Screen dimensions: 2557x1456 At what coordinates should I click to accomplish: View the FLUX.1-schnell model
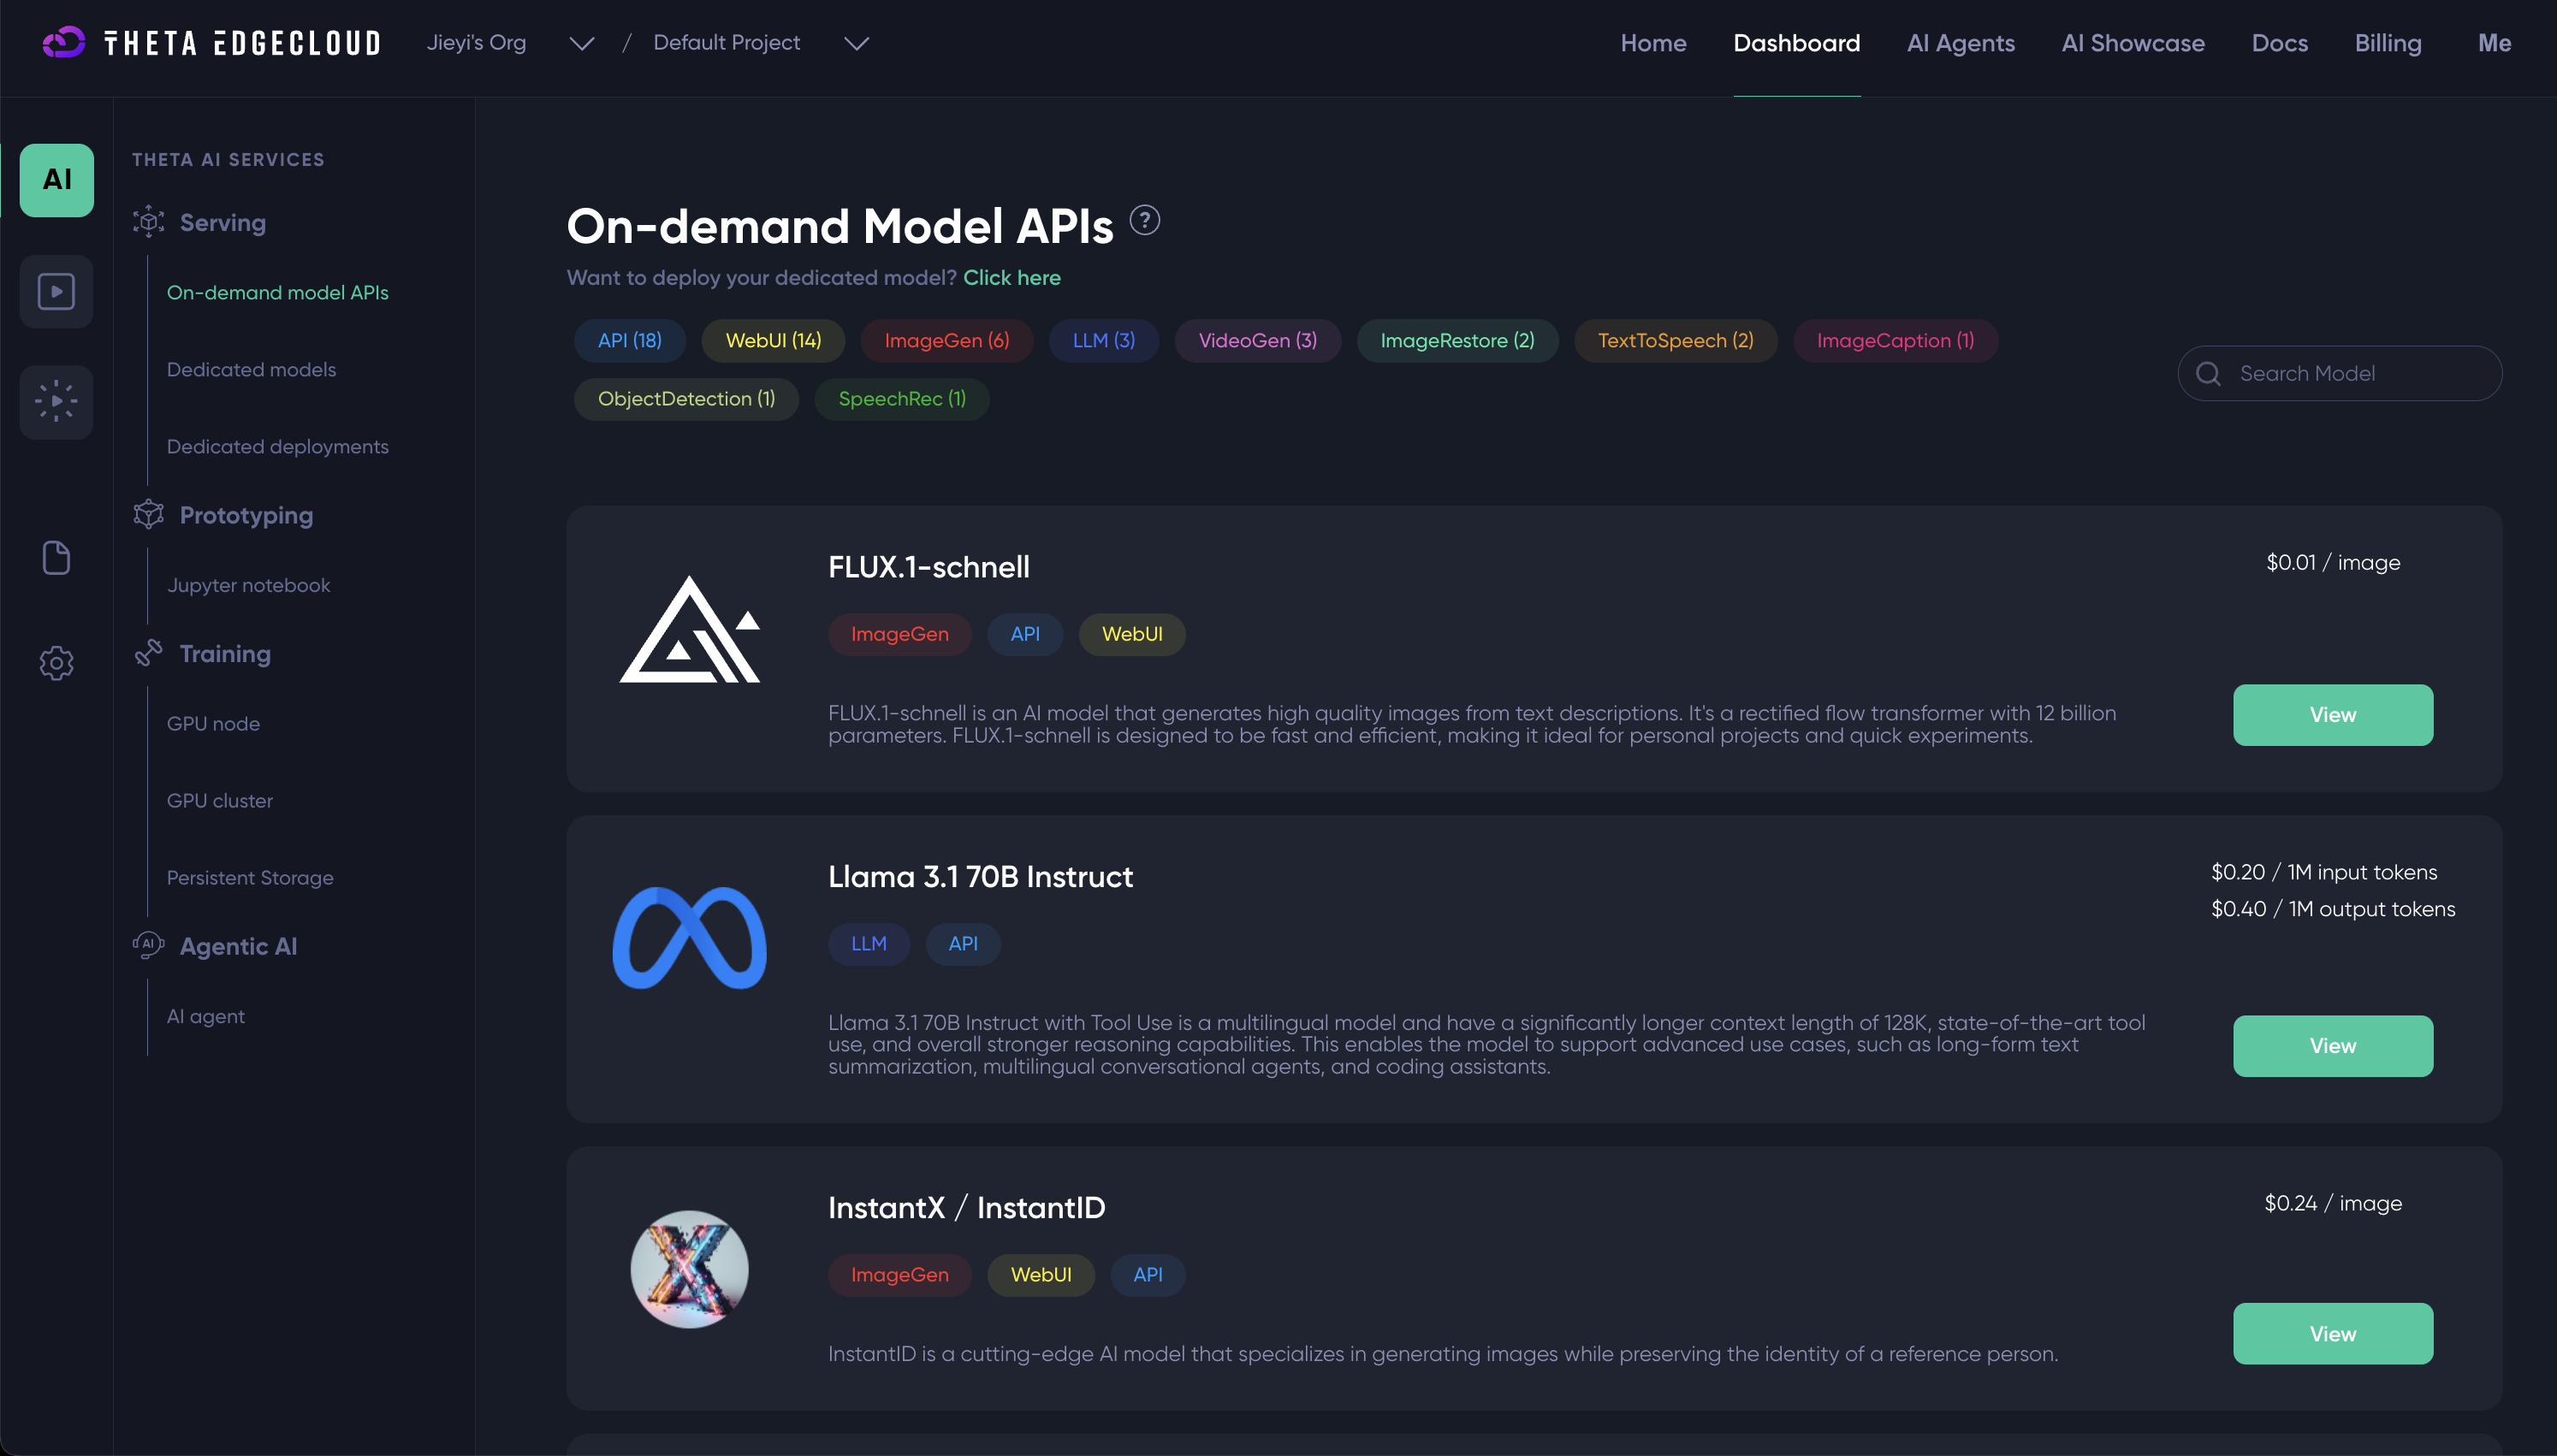click(2332, 715)
